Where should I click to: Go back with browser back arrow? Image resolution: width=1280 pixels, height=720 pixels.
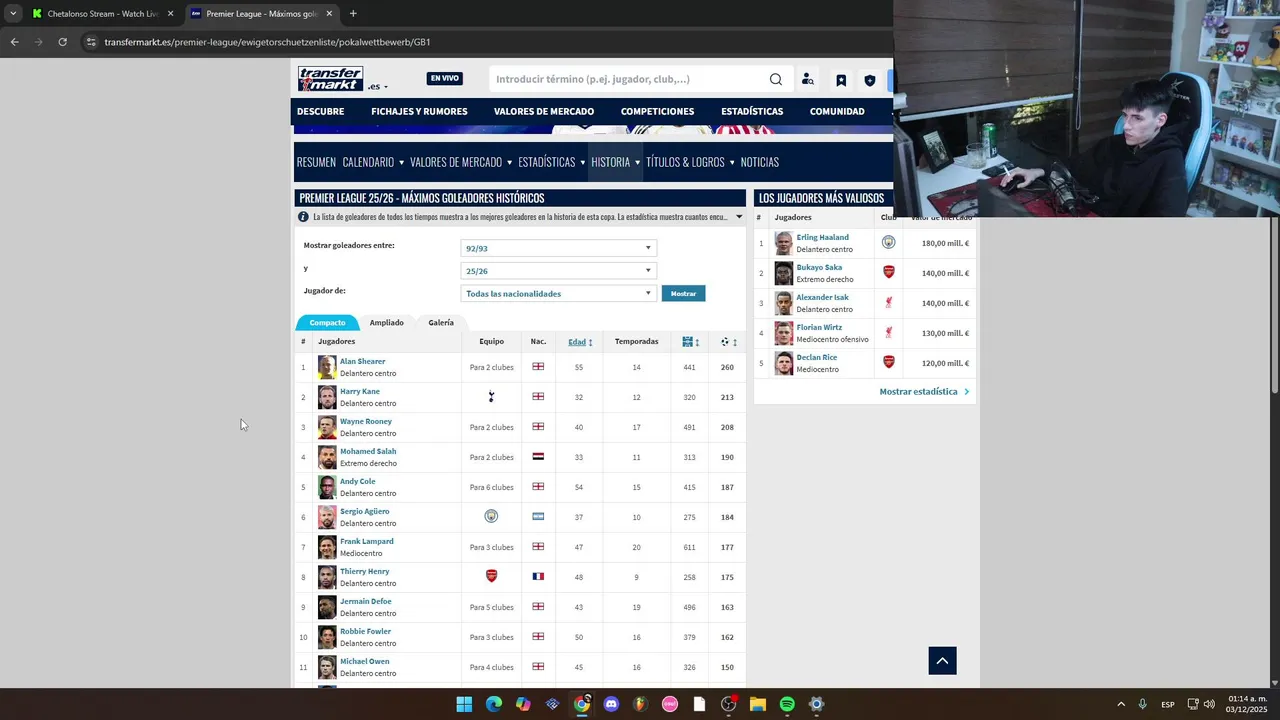tap(14, 42)
